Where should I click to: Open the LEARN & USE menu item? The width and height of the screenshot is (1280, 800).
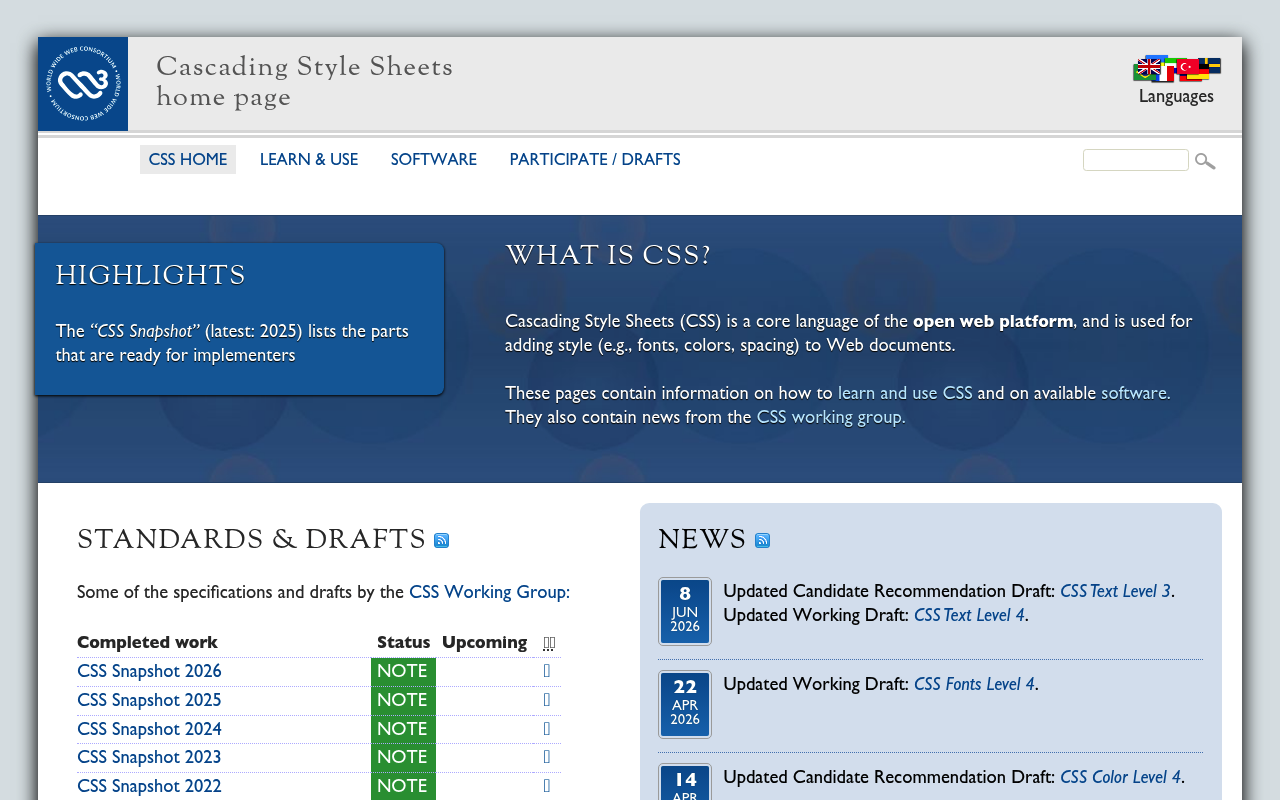309,160
